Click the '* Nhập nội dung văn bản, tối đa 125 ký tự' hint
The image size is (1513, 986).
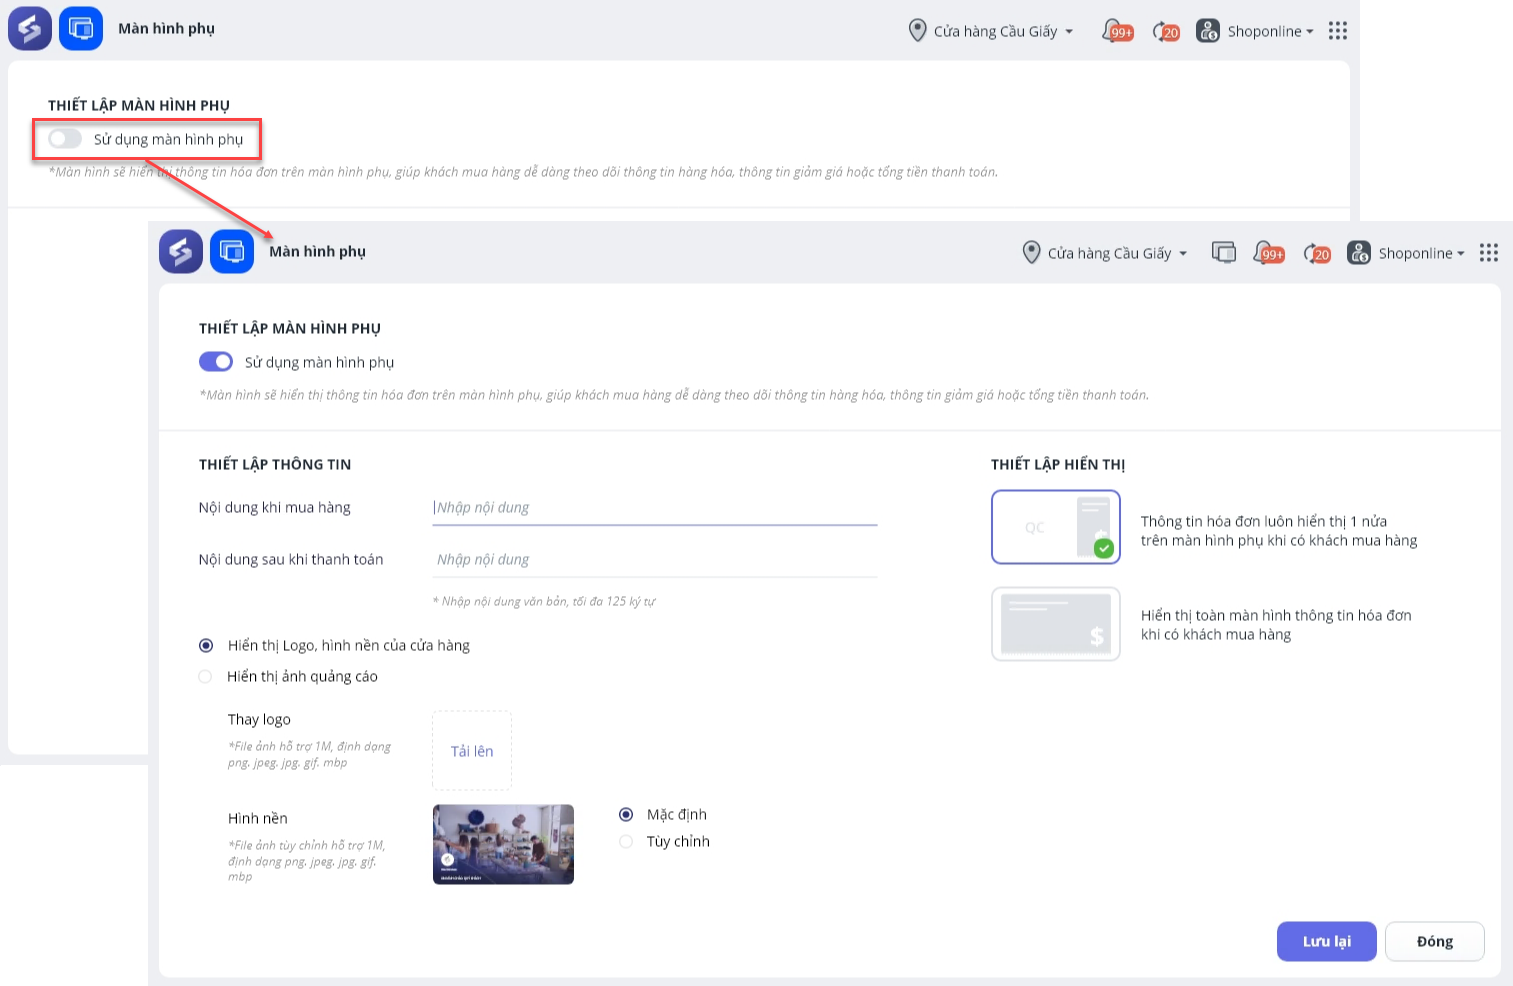pyautogui.click(x=544, y=602)
